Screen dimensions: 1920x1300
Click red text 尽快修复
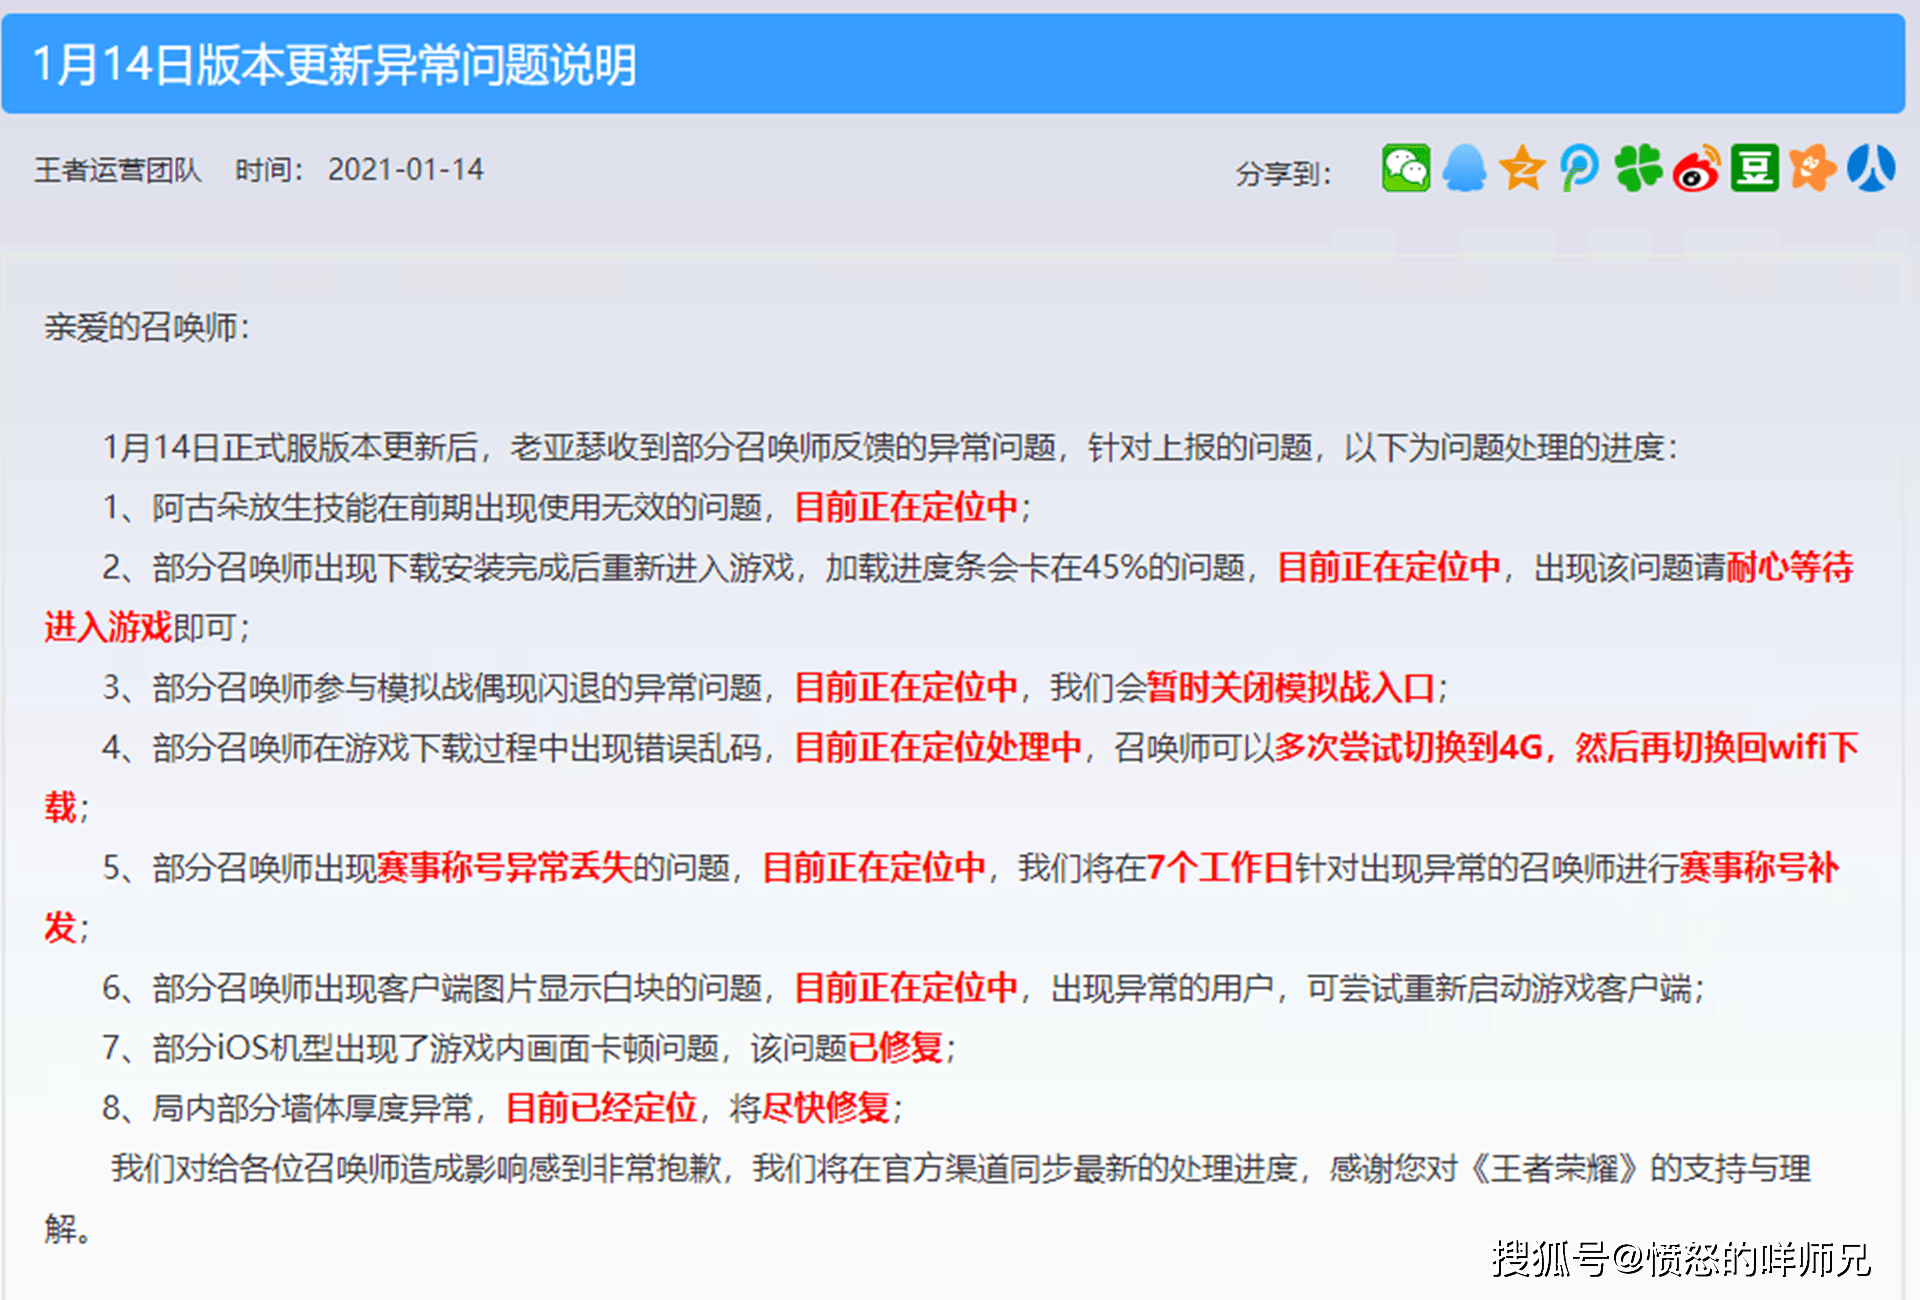coord(826,1108)
